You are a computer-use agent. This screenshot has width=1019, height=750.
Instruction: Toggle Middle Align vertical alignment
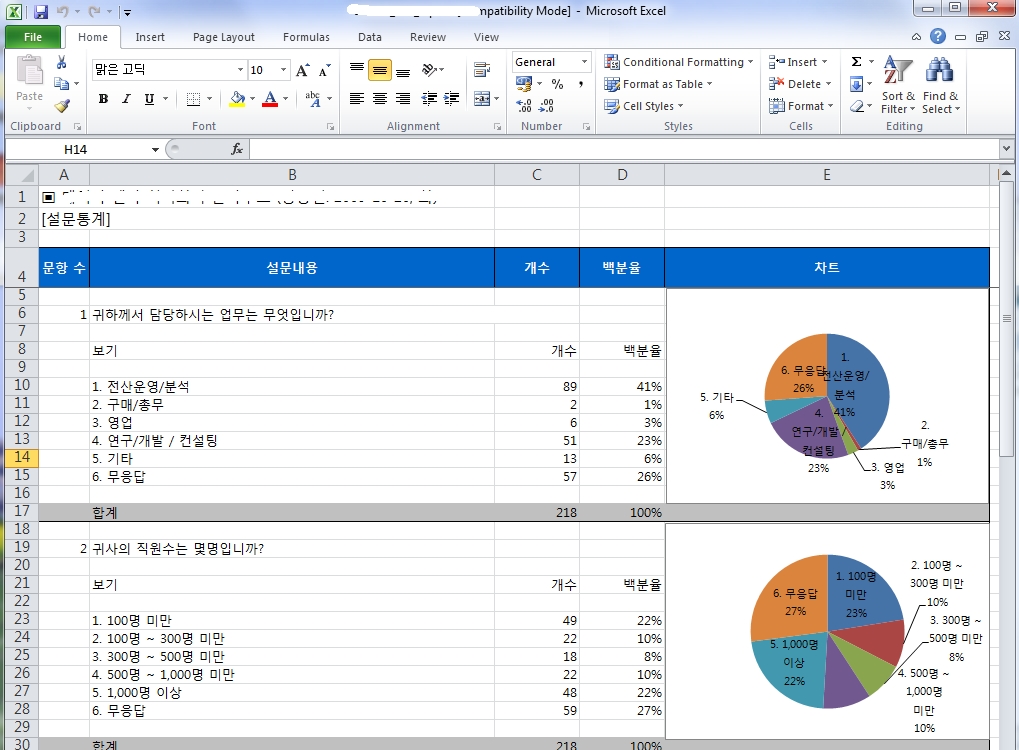380,70
